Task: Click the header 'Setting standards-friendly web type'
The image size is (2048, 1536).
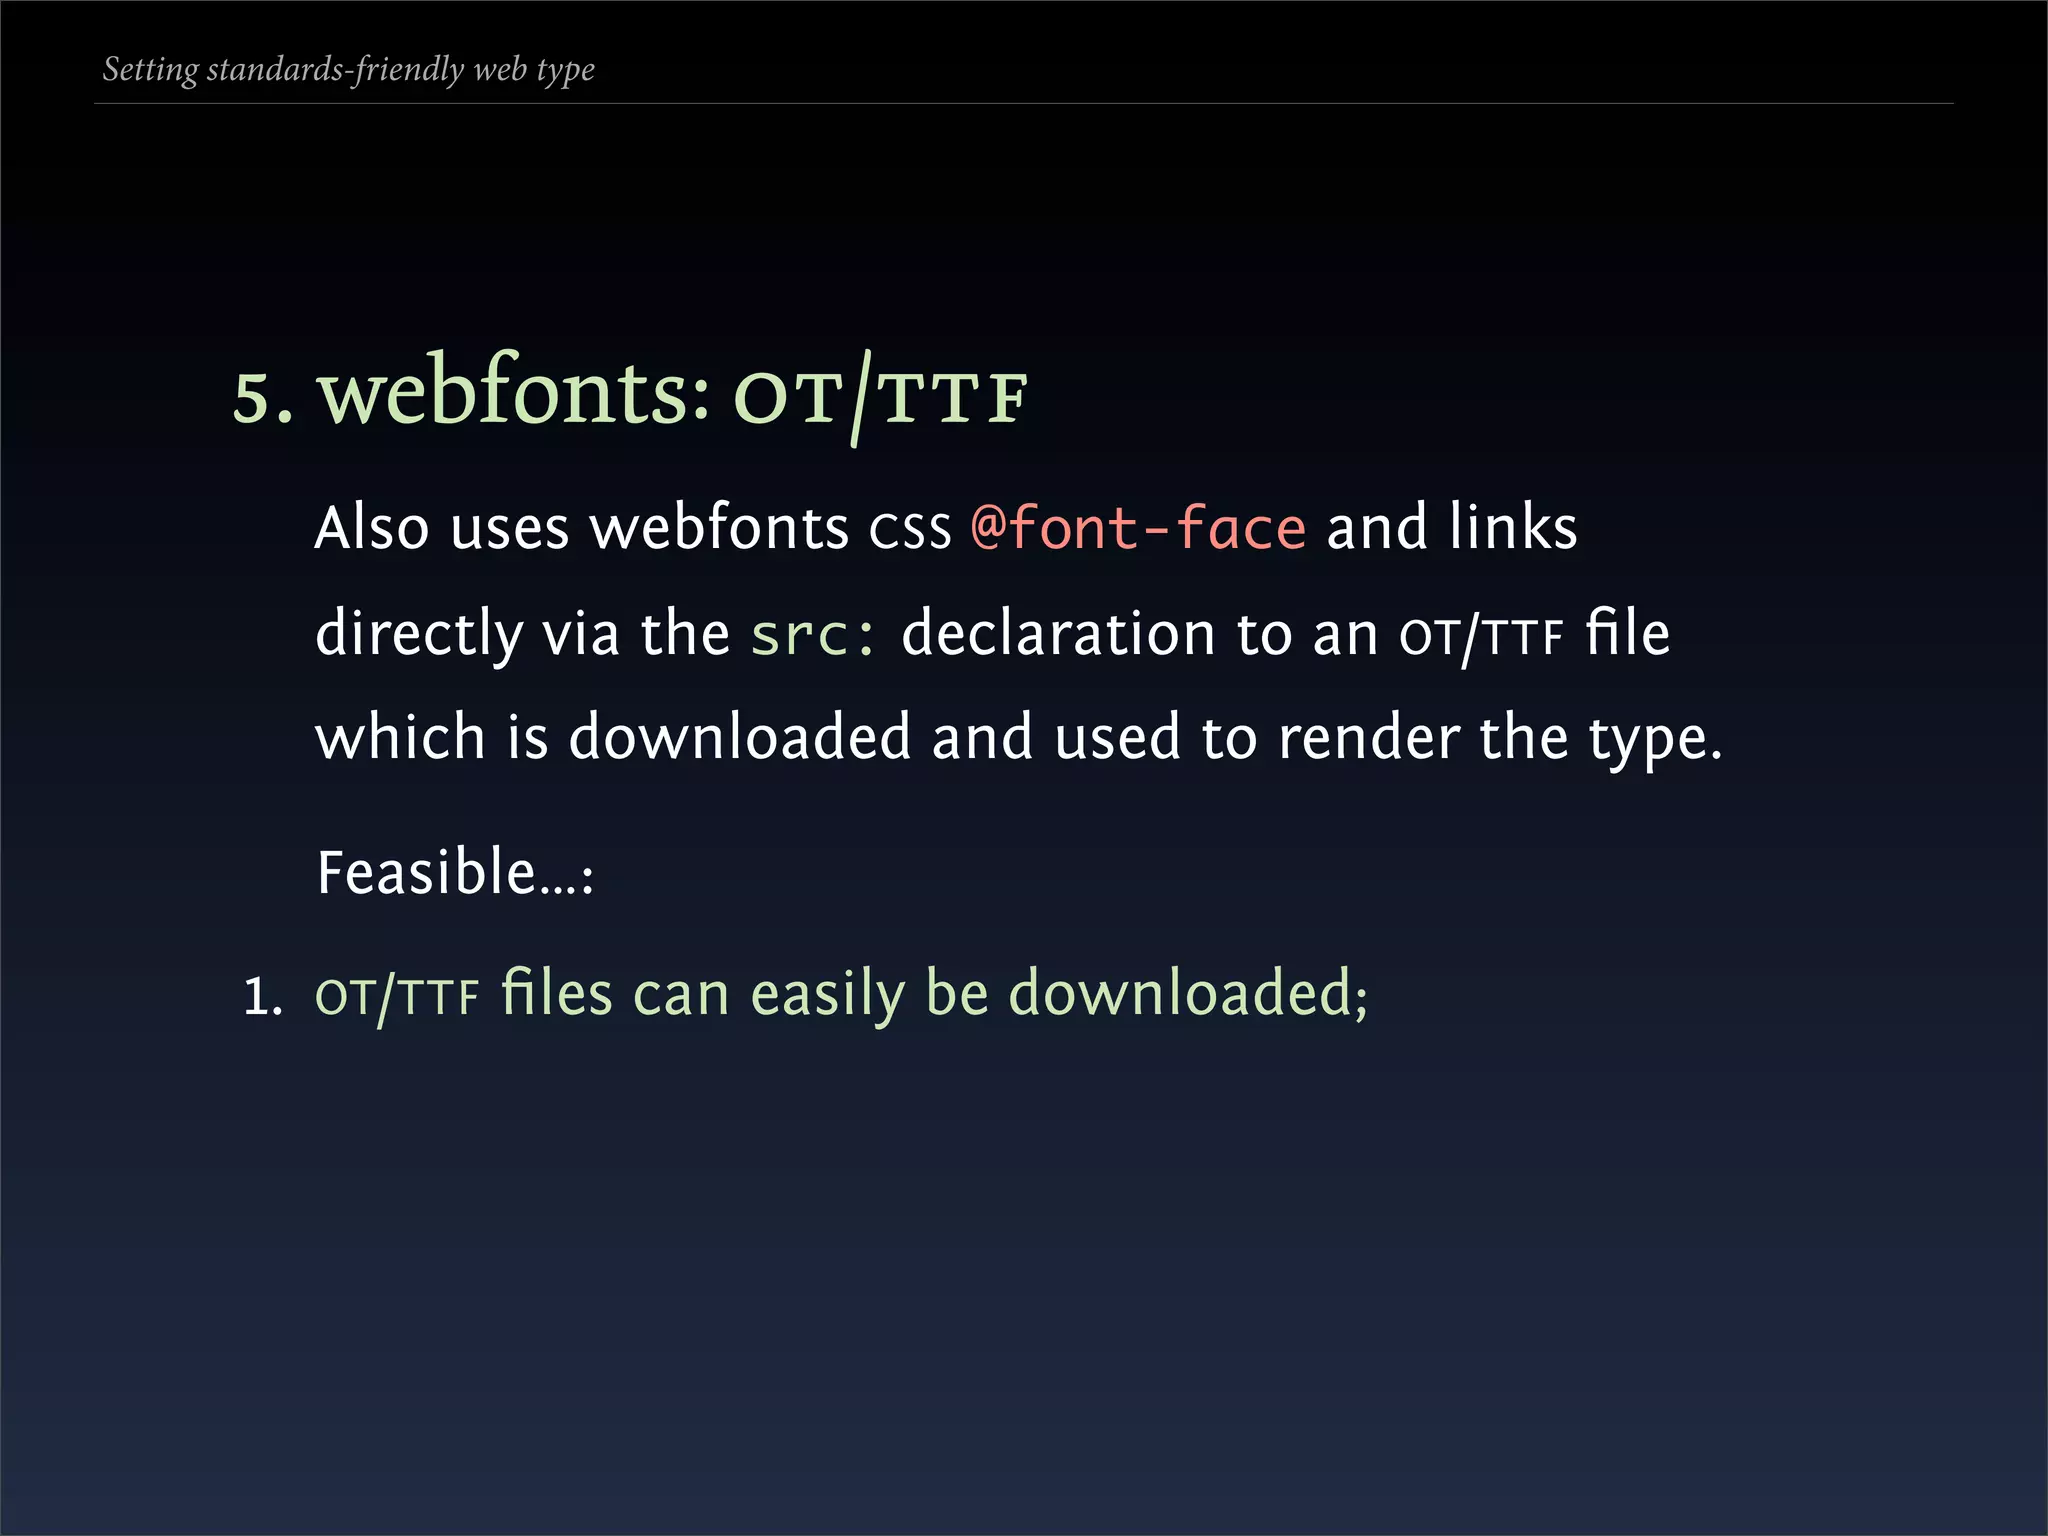Action: point(349,70)
